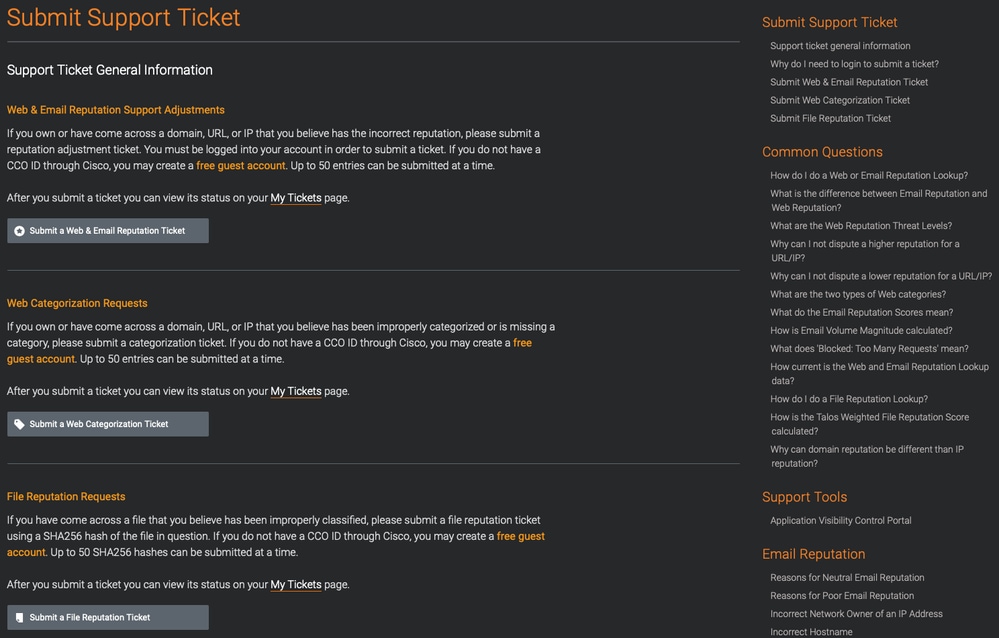This screenshot has height=638, width=999.
Task: Click the Submit Support Ticket sidebar heading
Action: coord(830,22)
